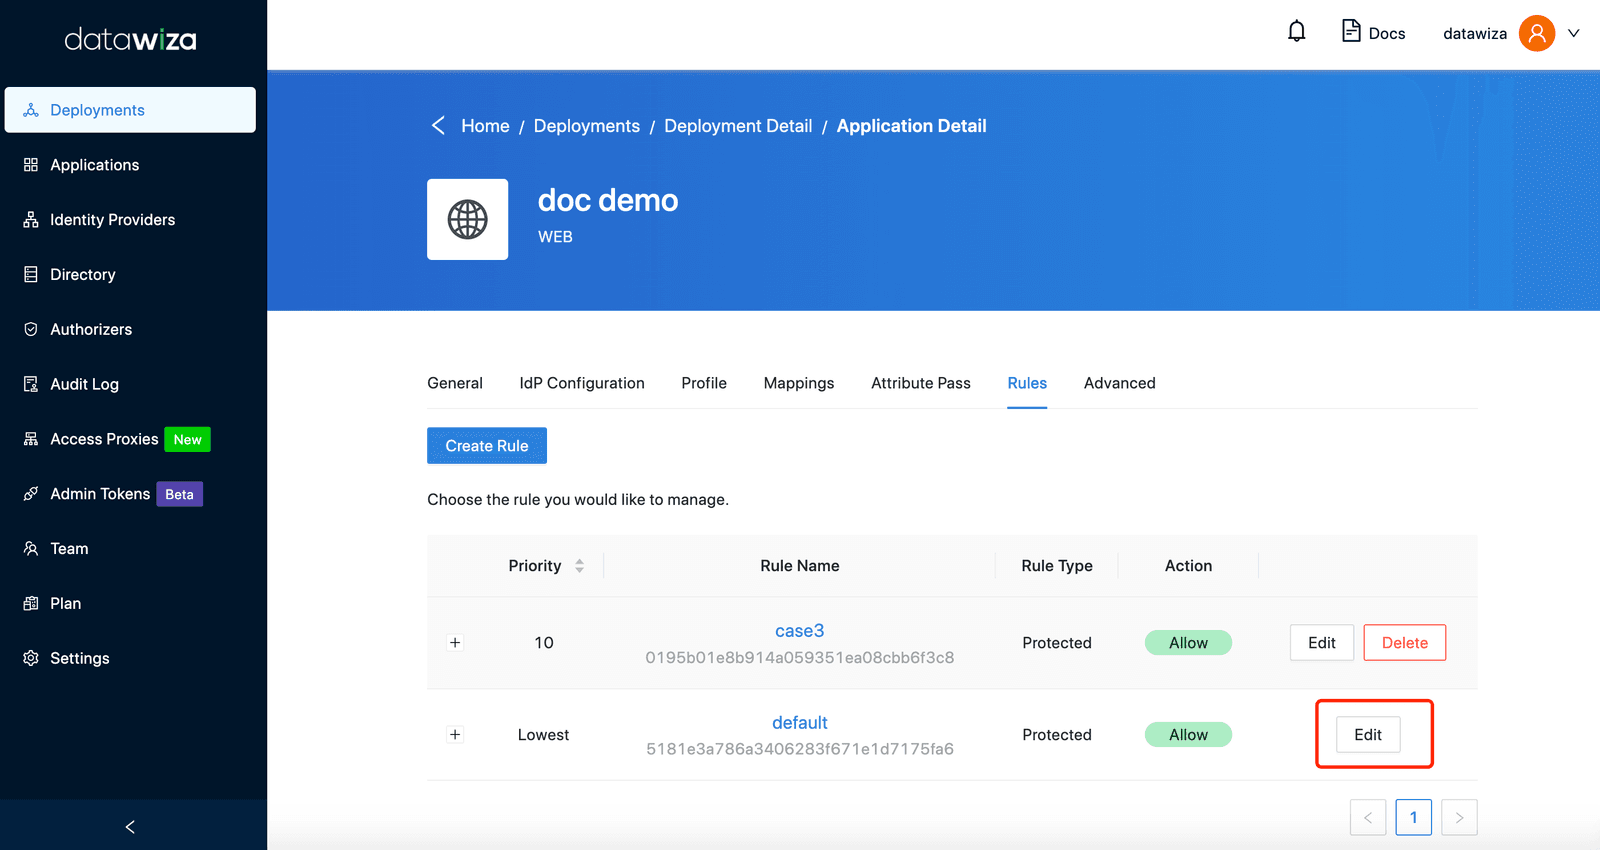The image size is (1600, 850).
Task: Switch to the Advanced tab
Action: [x=1119, y=383]
